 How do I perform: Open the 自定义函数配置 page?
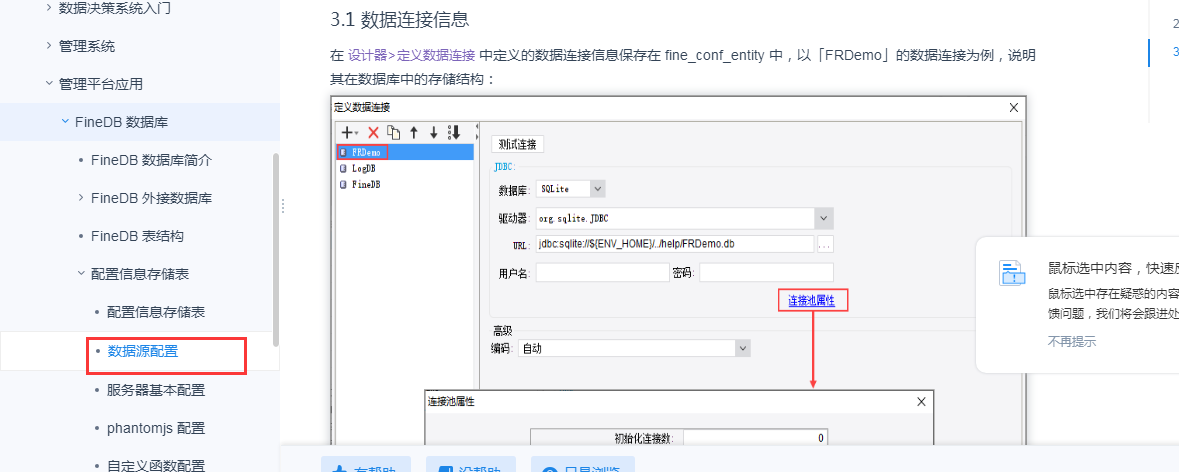[x=156, y=466]
